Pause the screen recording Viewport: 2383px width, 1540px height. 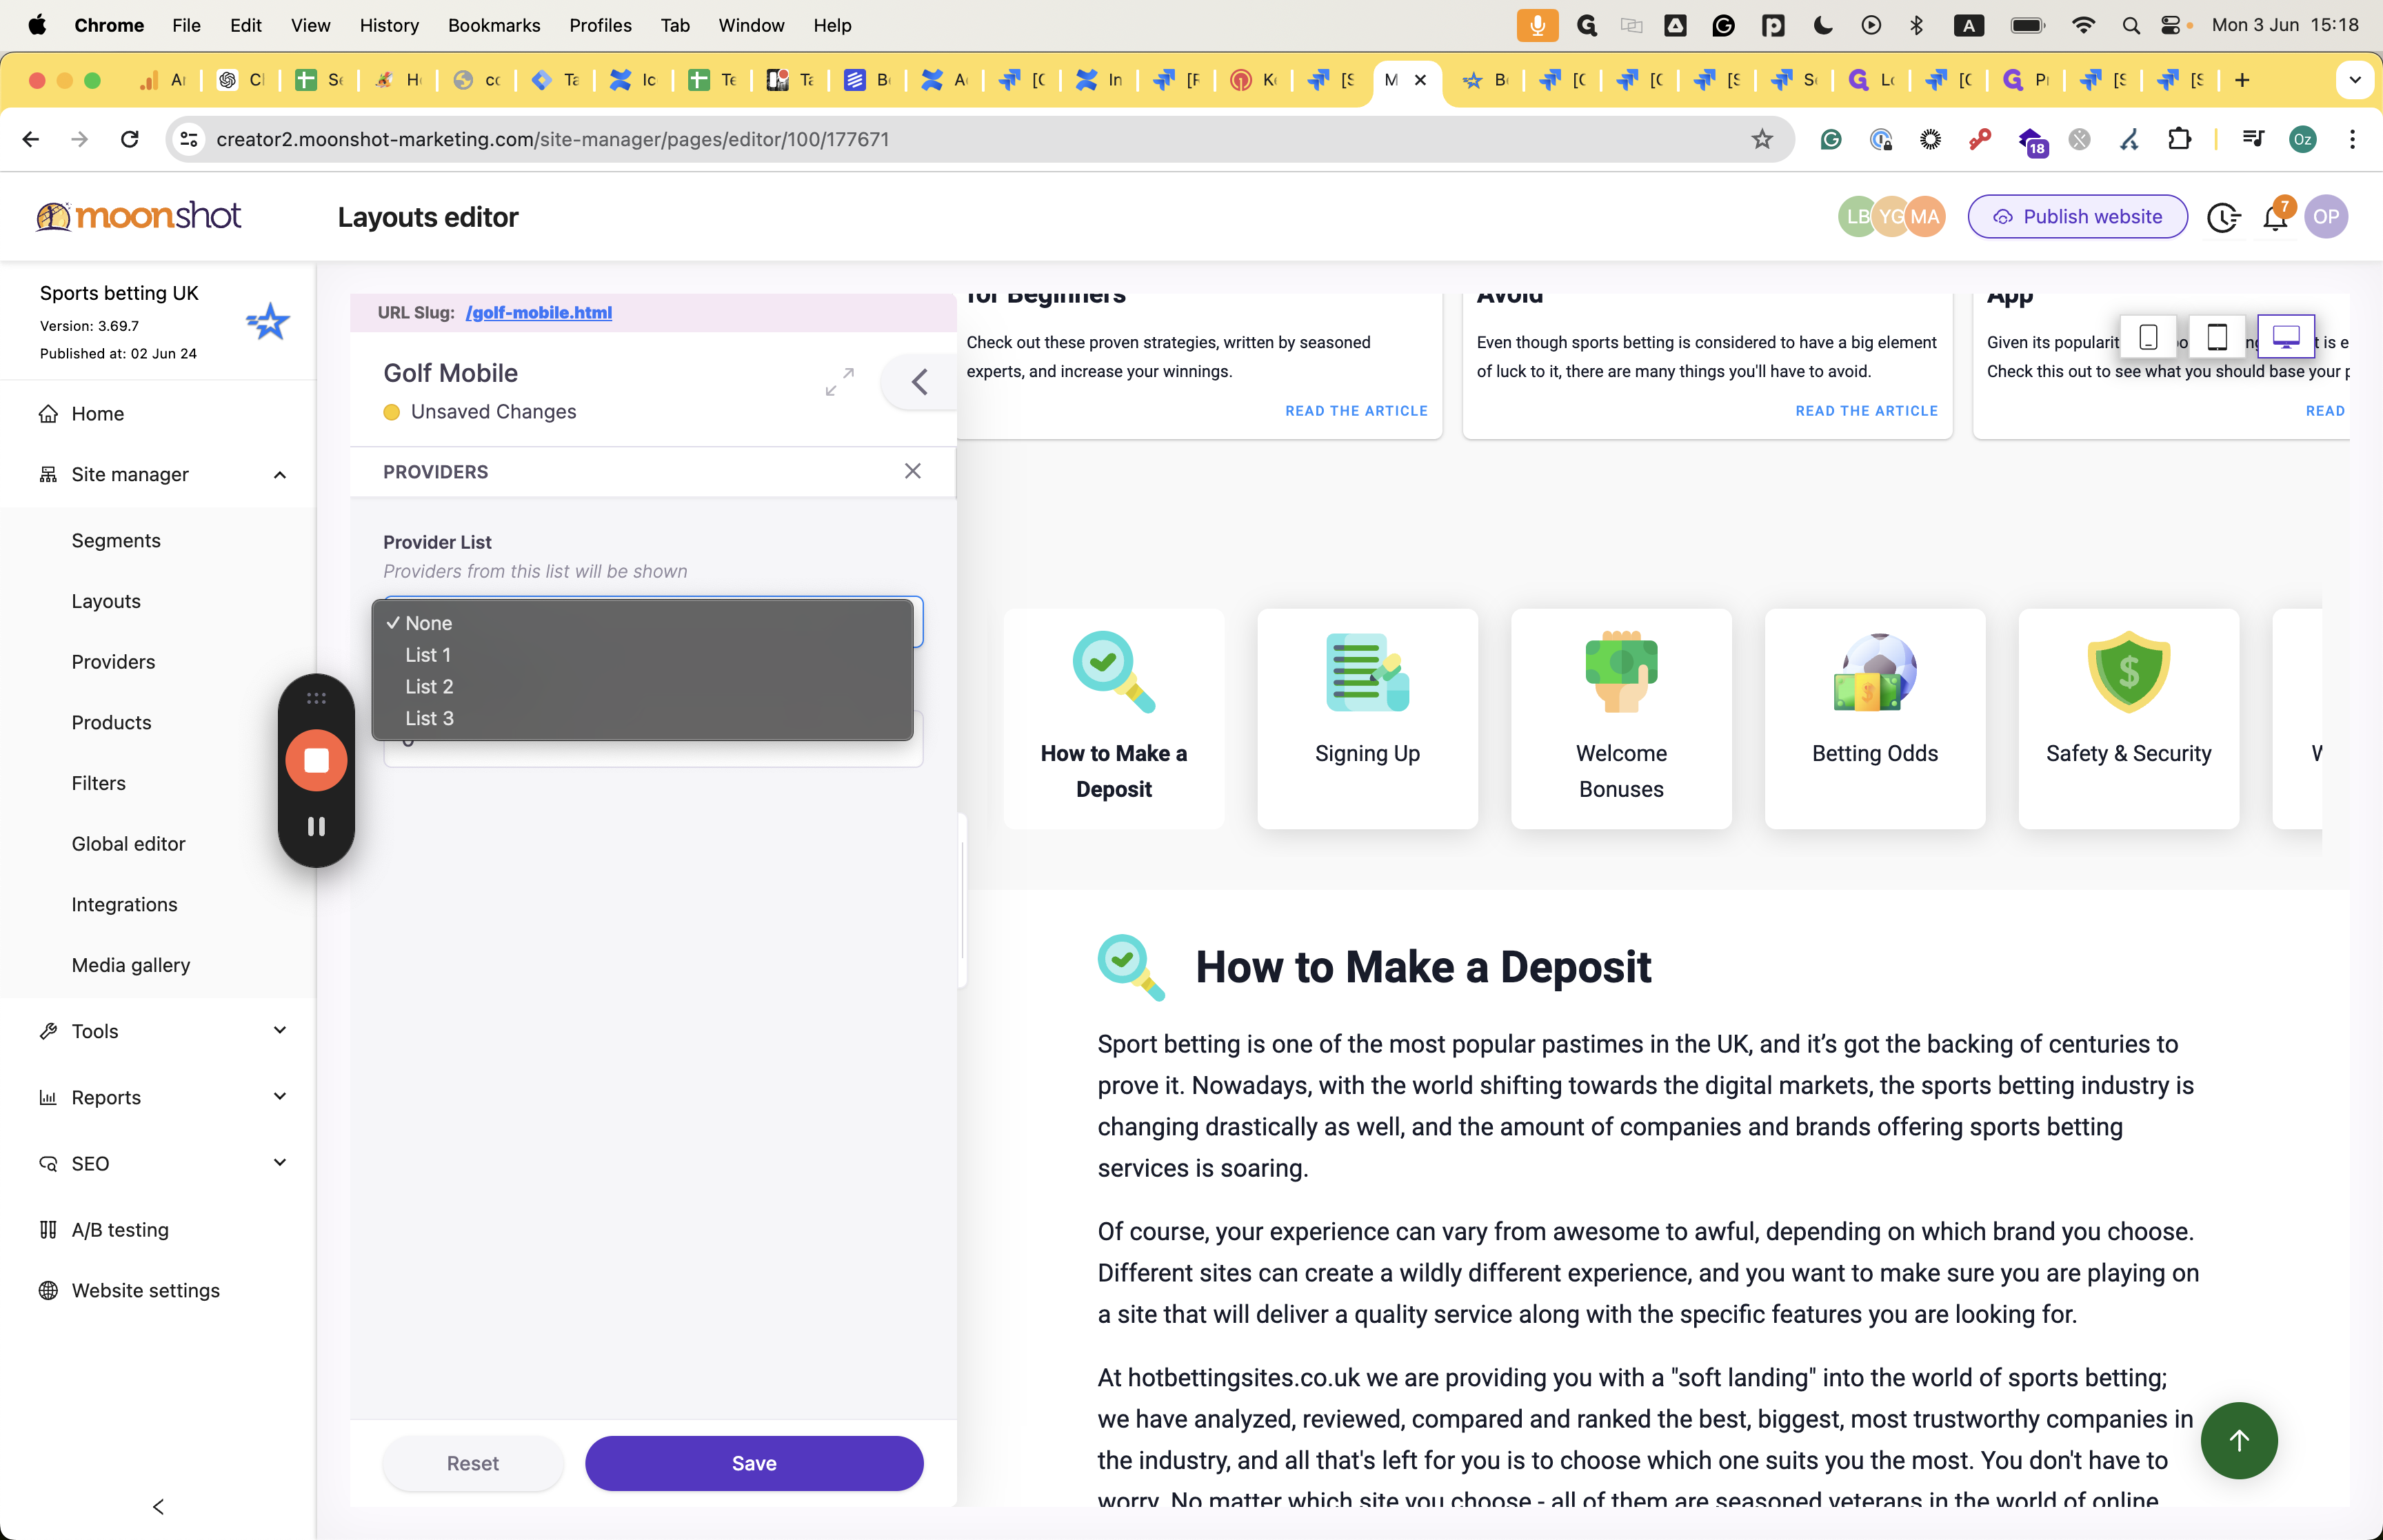(316, 826)
